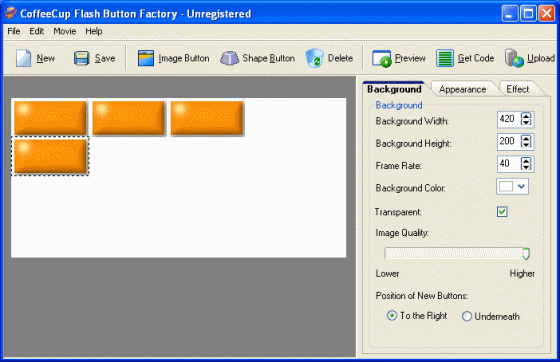Decrease Background Width with down arrow
The image size is (560, 362).
526,122
